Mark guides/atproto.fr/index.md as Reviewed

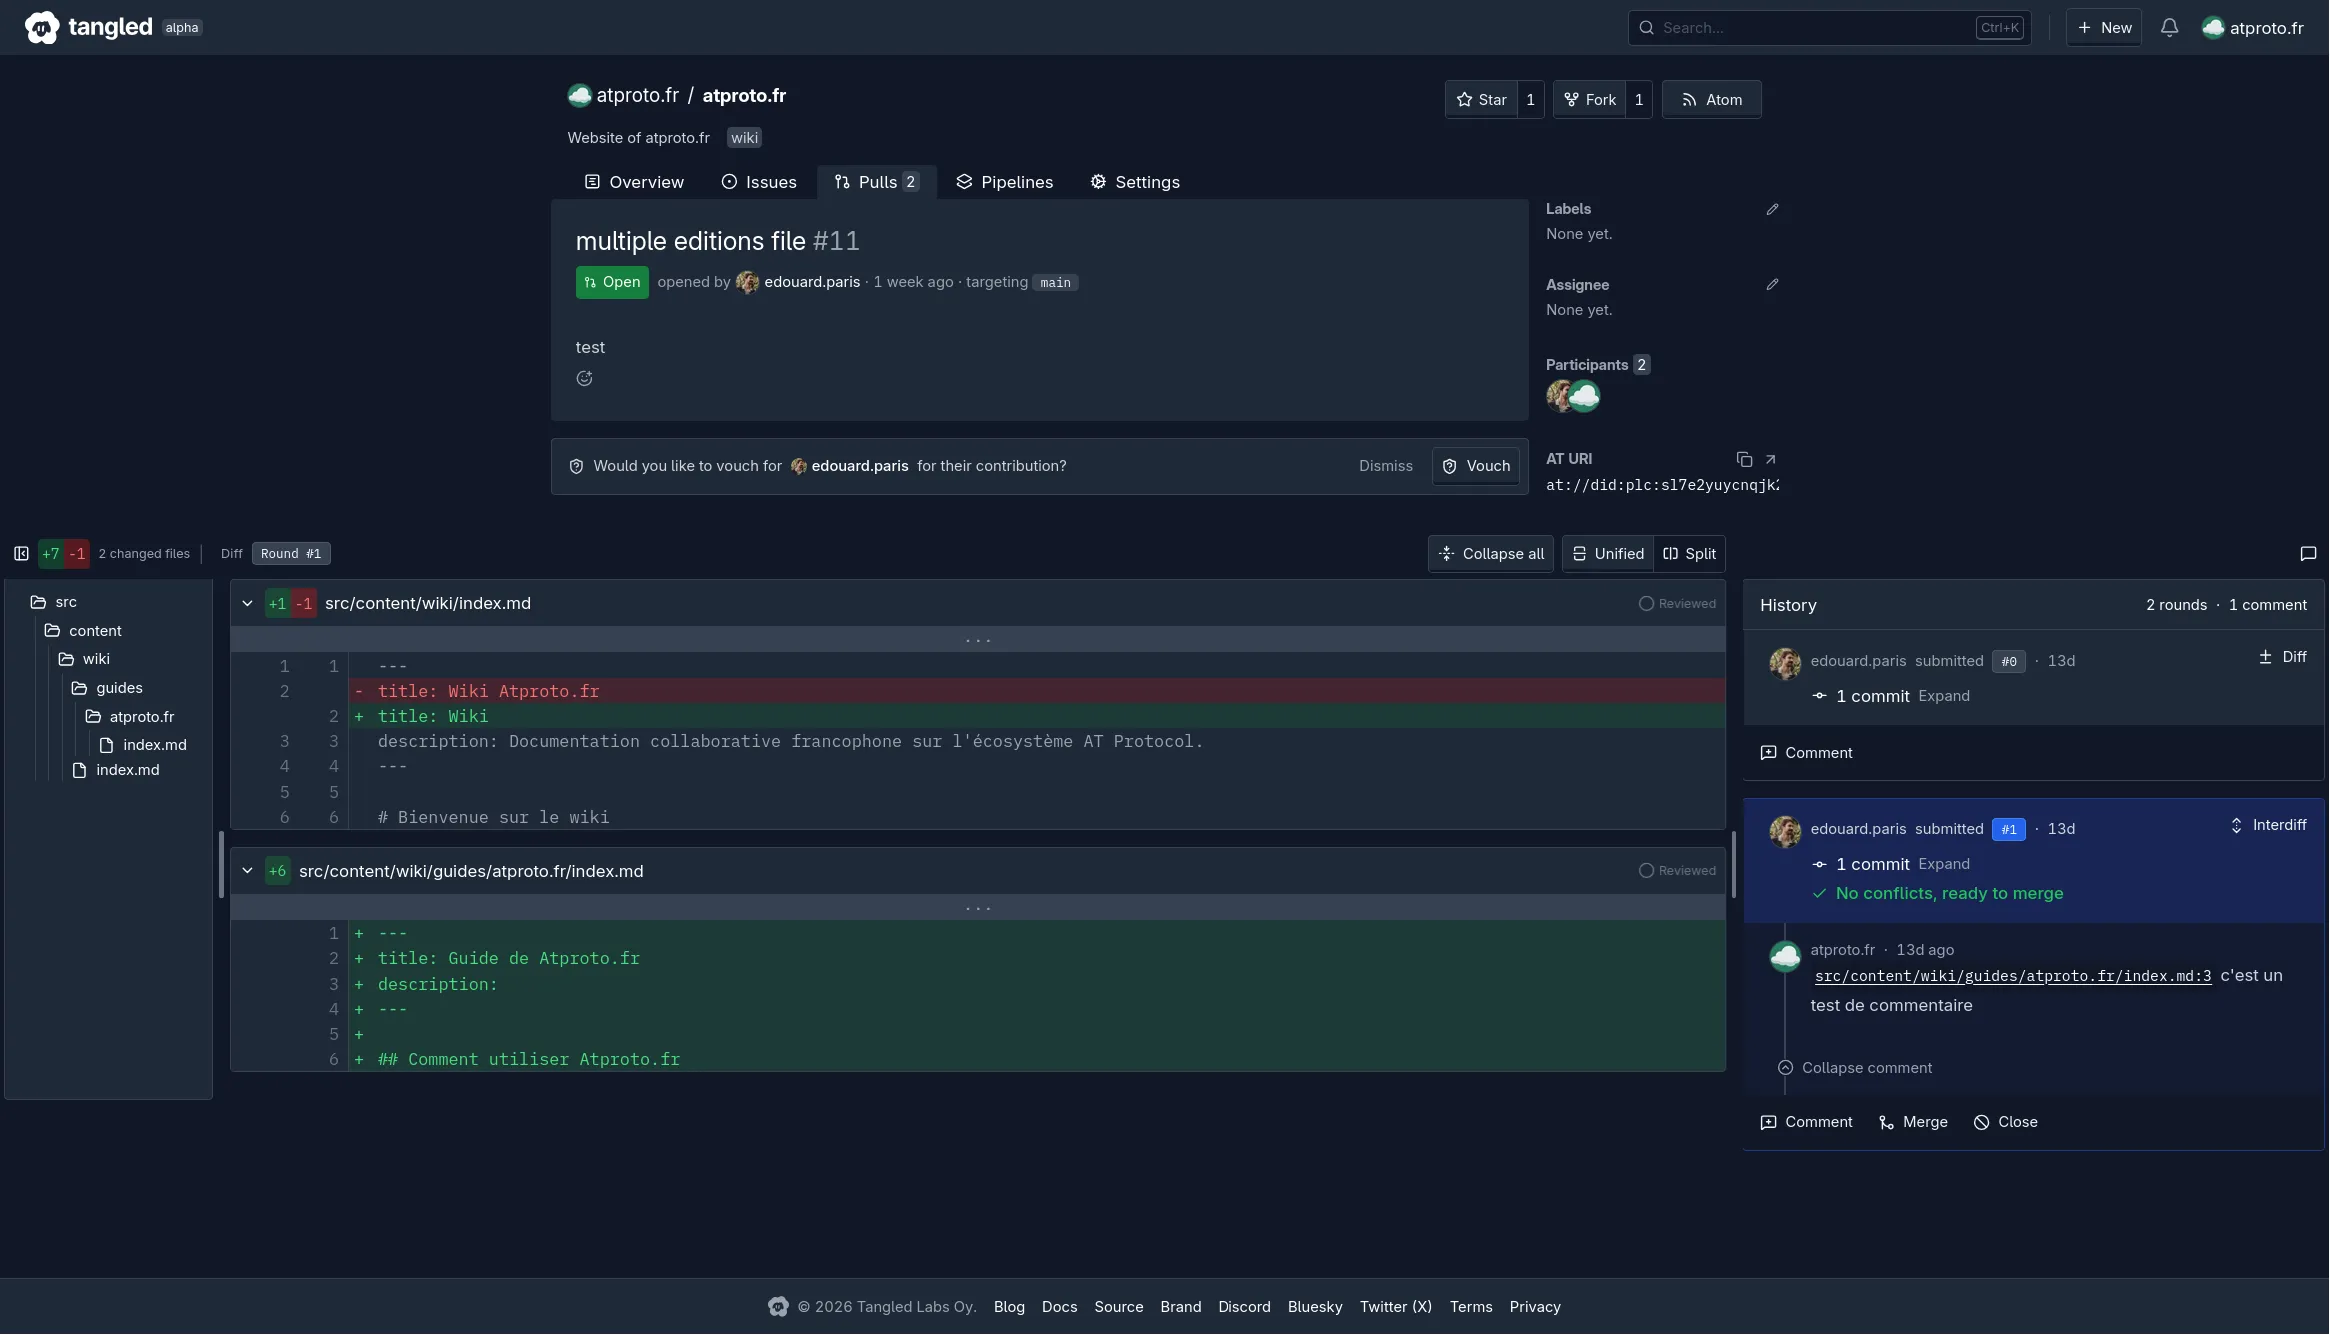point(1677,871)
